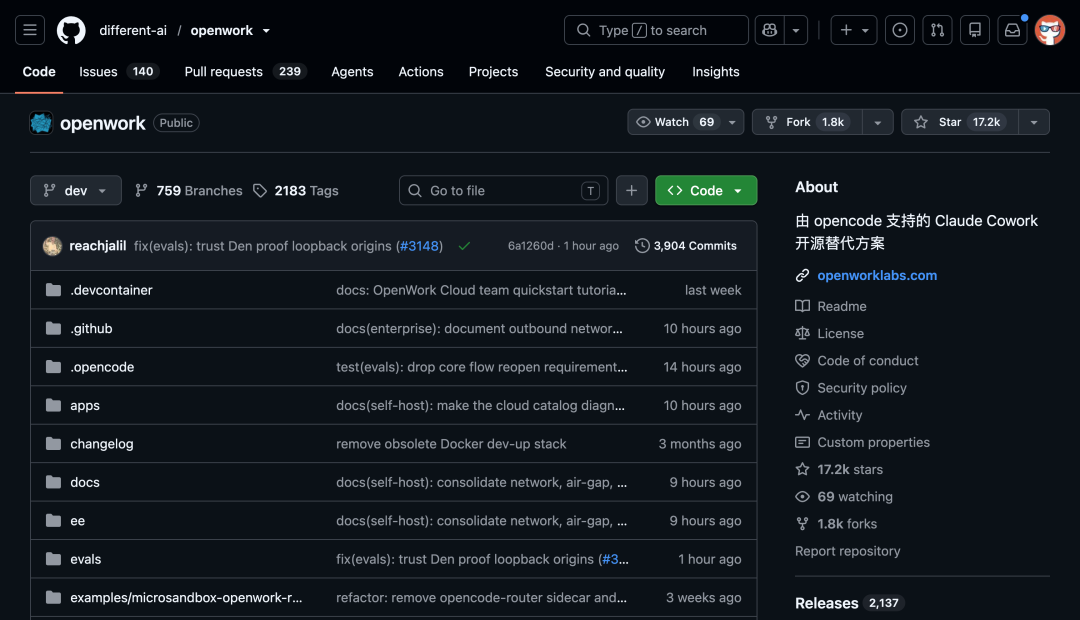Switch to the Projects tab
Image resolution: width=1080 pixels, height=620 pixels.
[493, 72]
